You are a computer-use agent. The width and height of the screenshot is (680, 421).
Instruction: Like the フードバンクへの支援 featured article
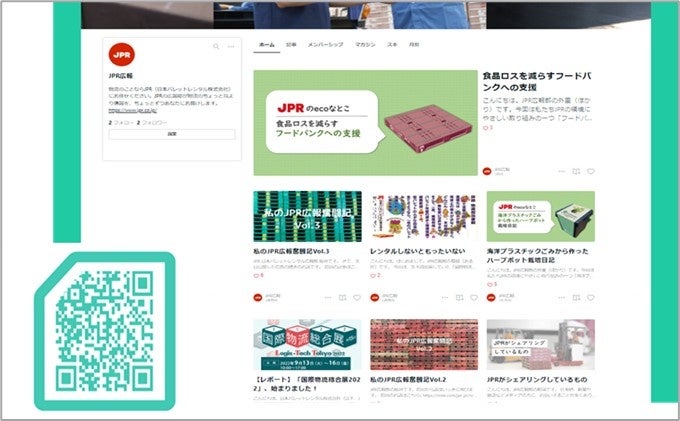591,171
